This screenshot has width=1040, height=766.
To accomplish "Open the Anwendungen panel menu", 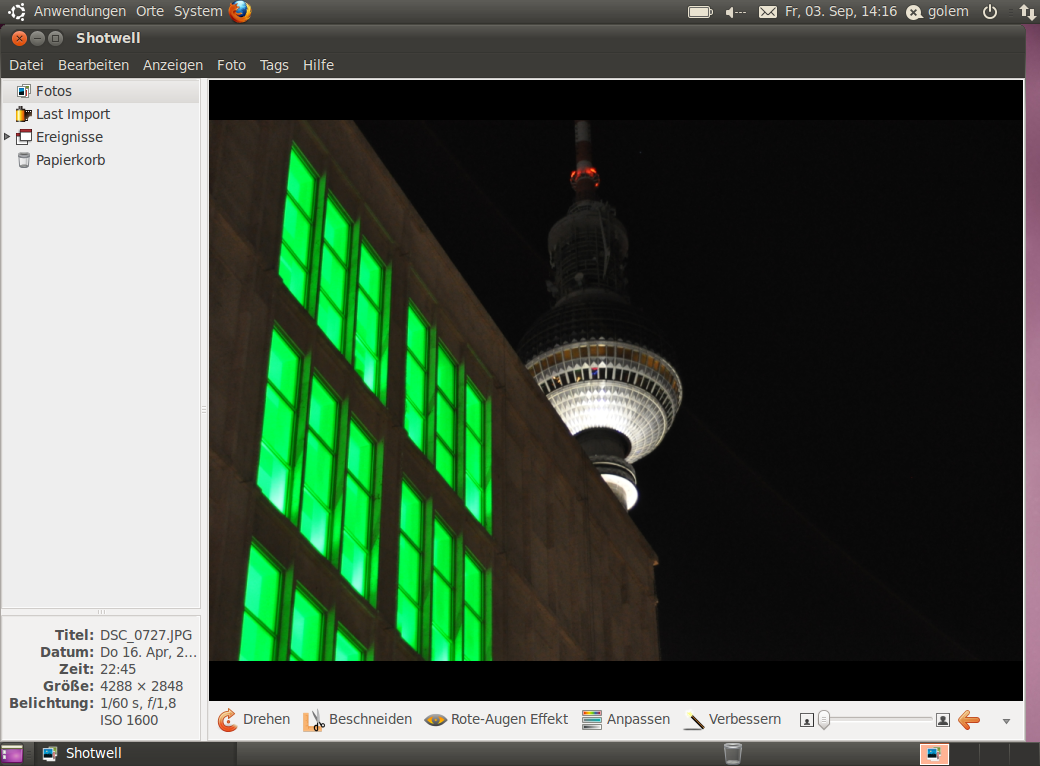I will (x=80, y=12).
